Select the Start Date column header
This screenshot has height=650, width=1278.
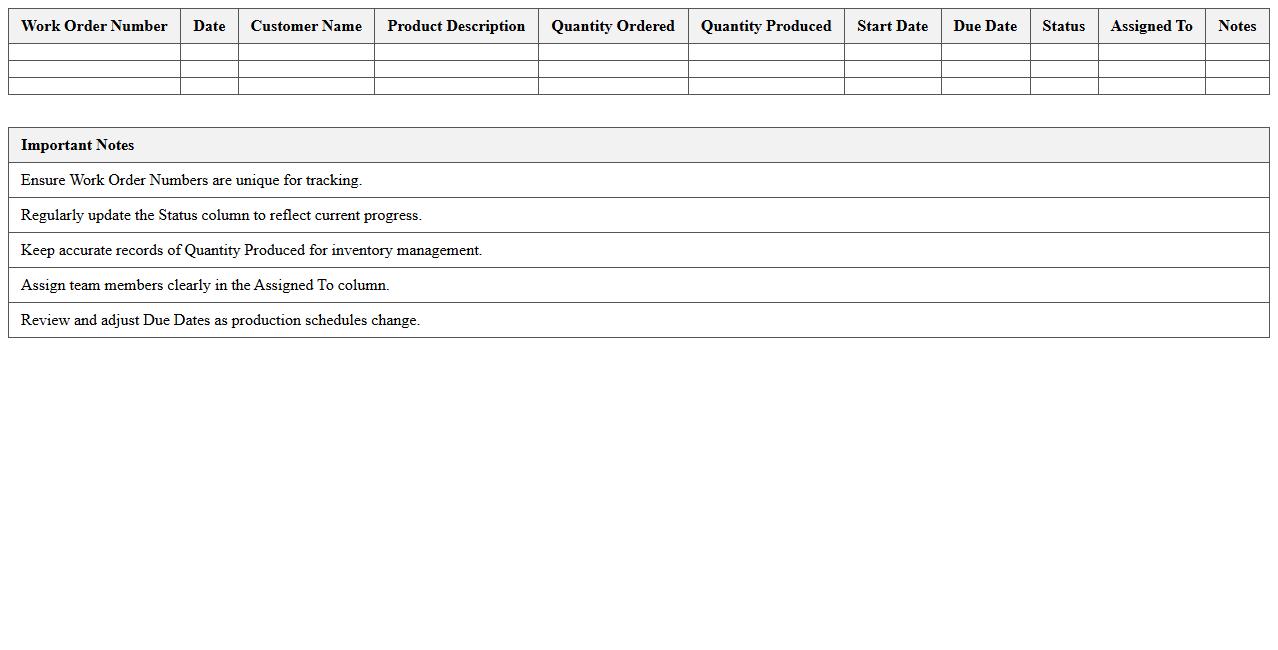pyautogui.click(x=892, y=26)
